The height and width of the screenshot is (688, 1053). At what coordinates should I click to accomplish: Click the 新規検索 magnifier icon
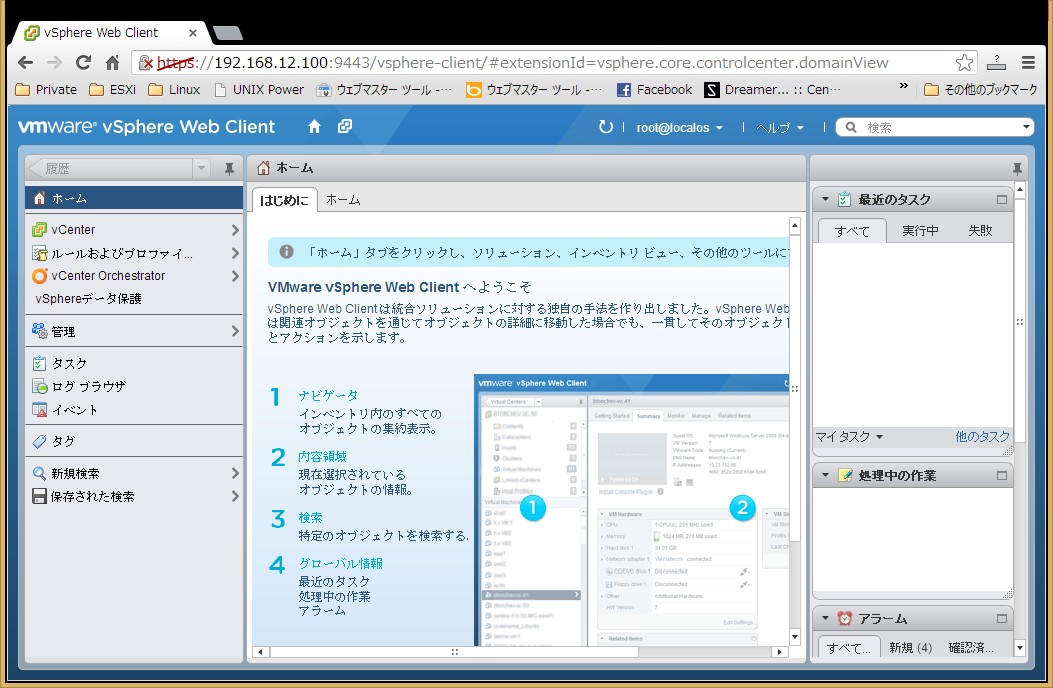pos(40,474)
